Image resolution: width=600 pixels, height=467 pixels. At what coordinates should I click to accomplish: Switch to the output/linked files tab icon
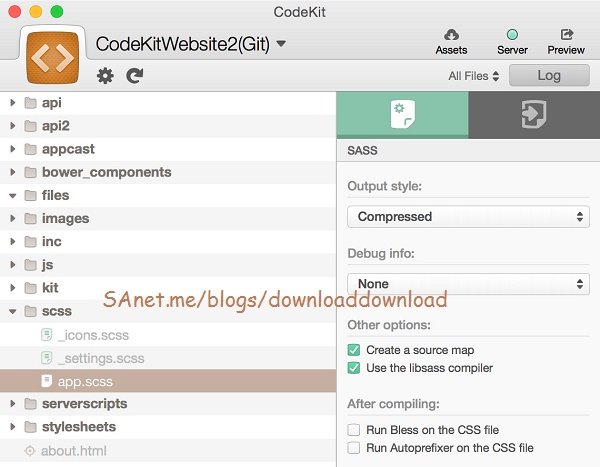pyautogui.click(x=534, y=114)
